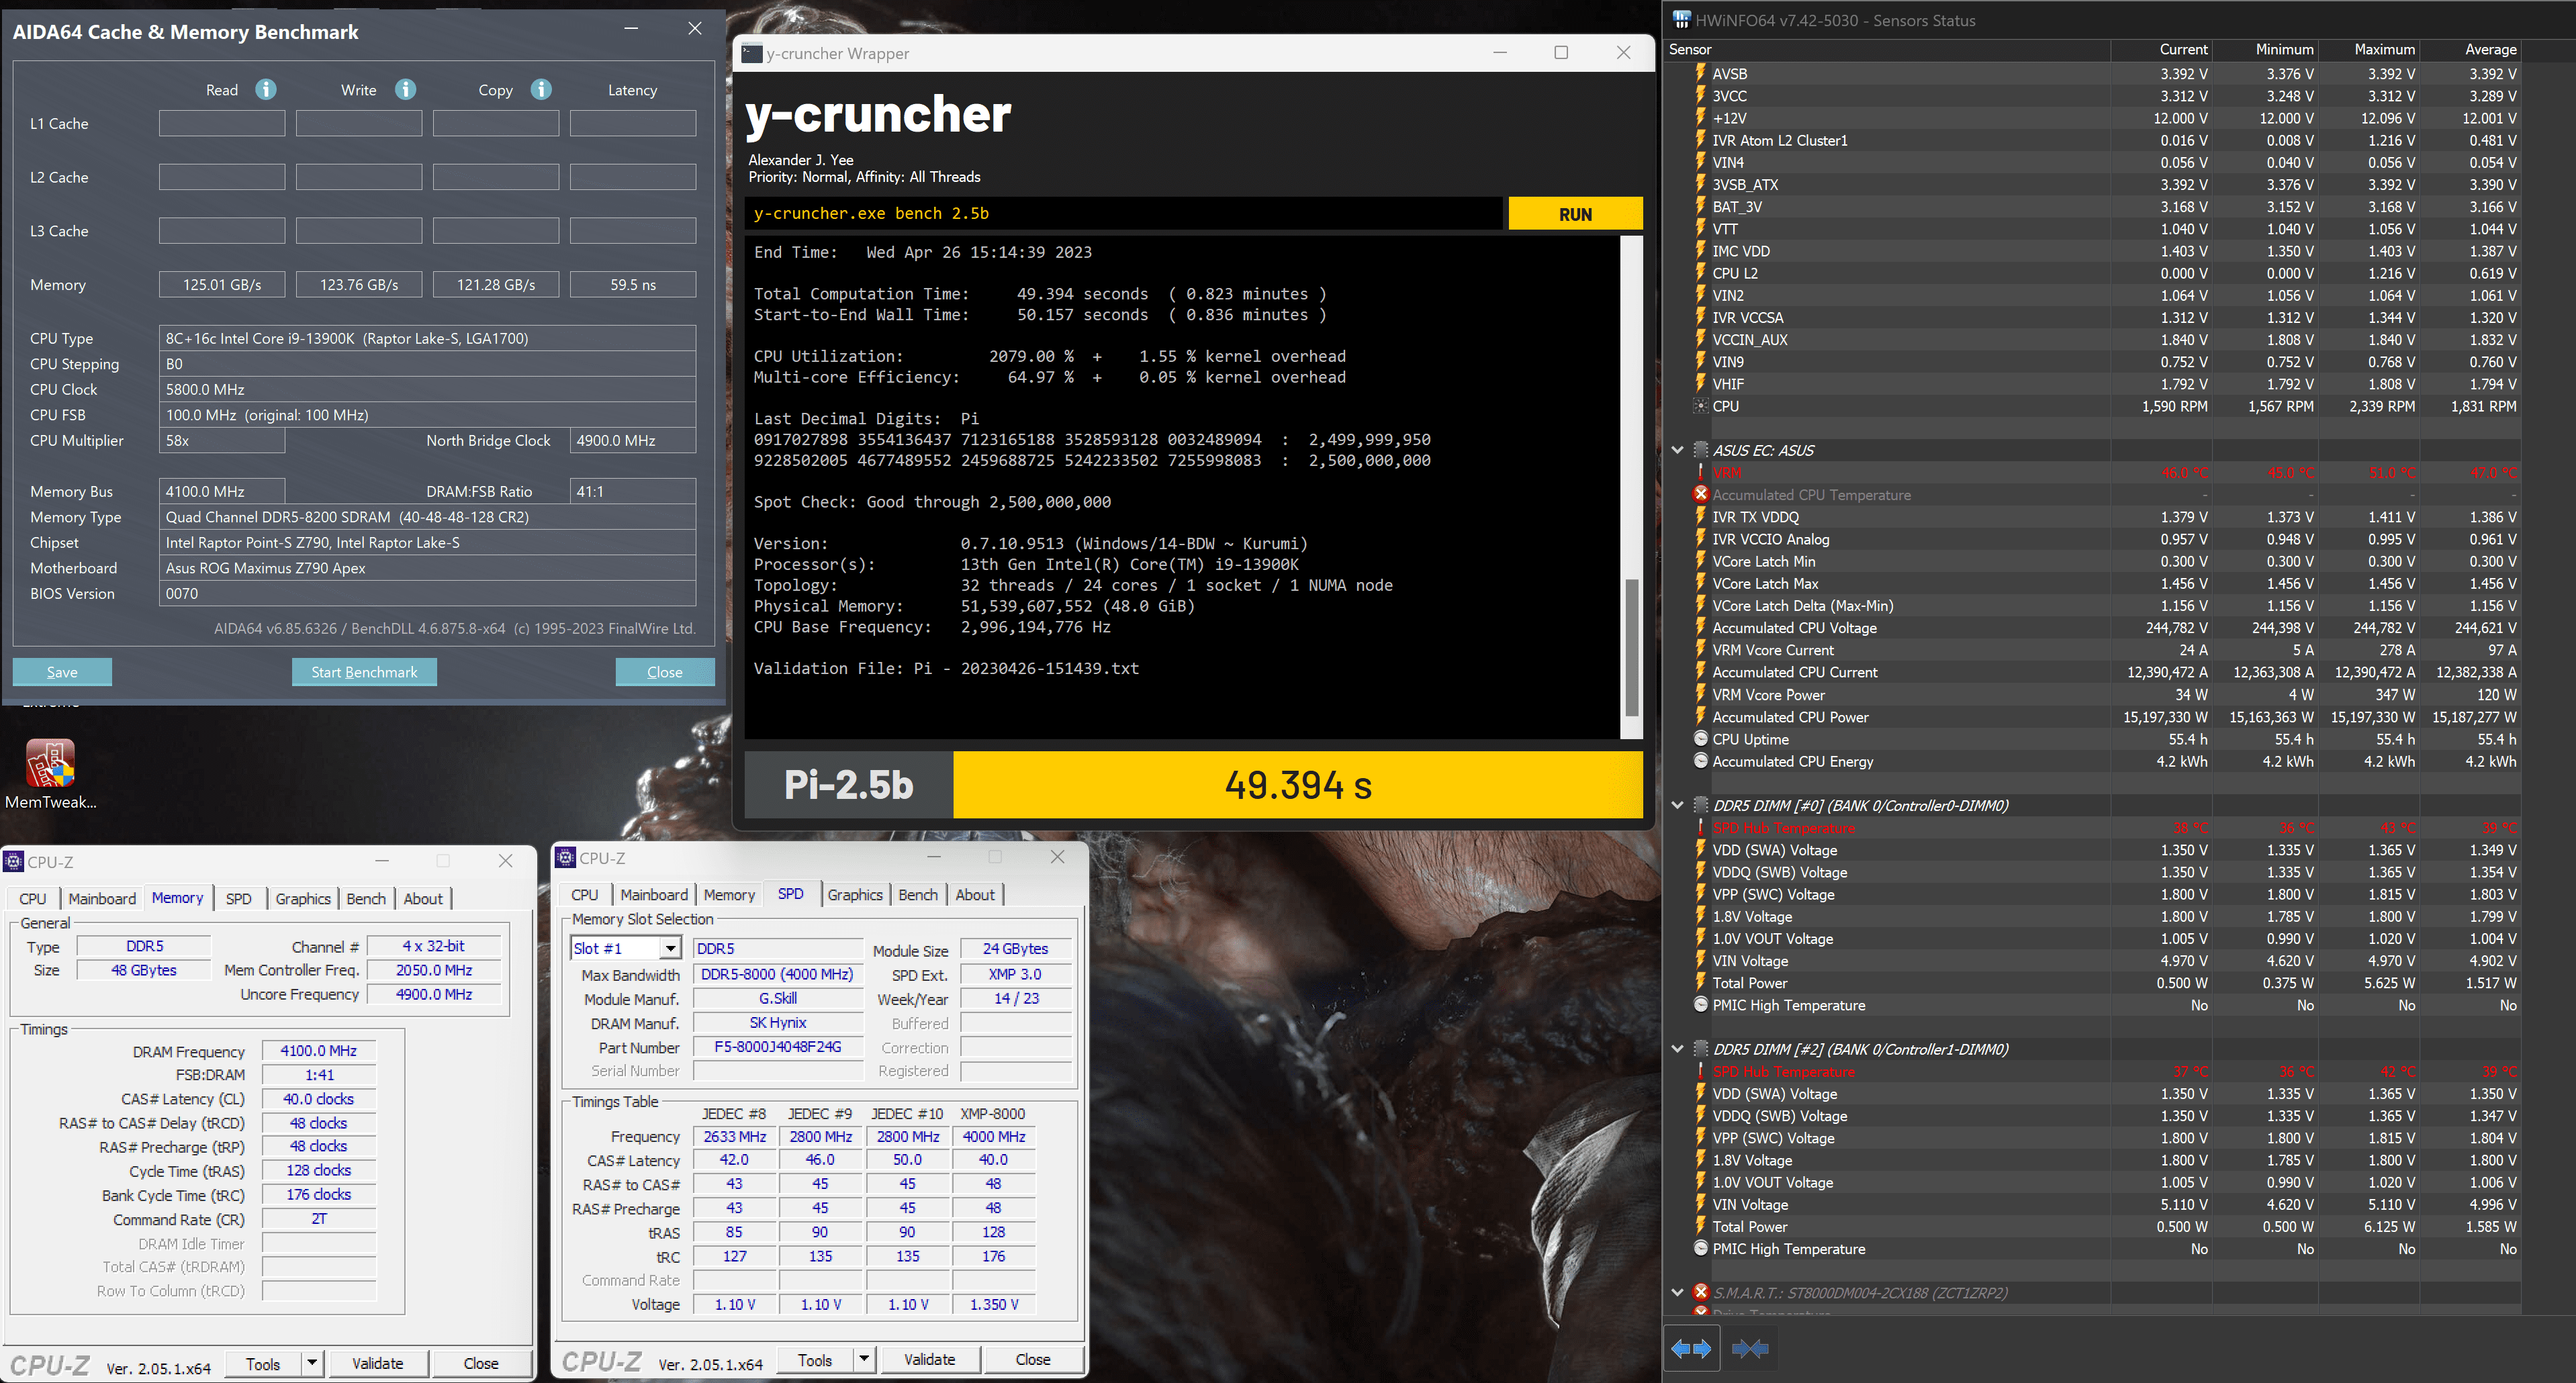Open About tab in right CPU-Z window
The image size is (2576, 1383).
tap(975, 894)
